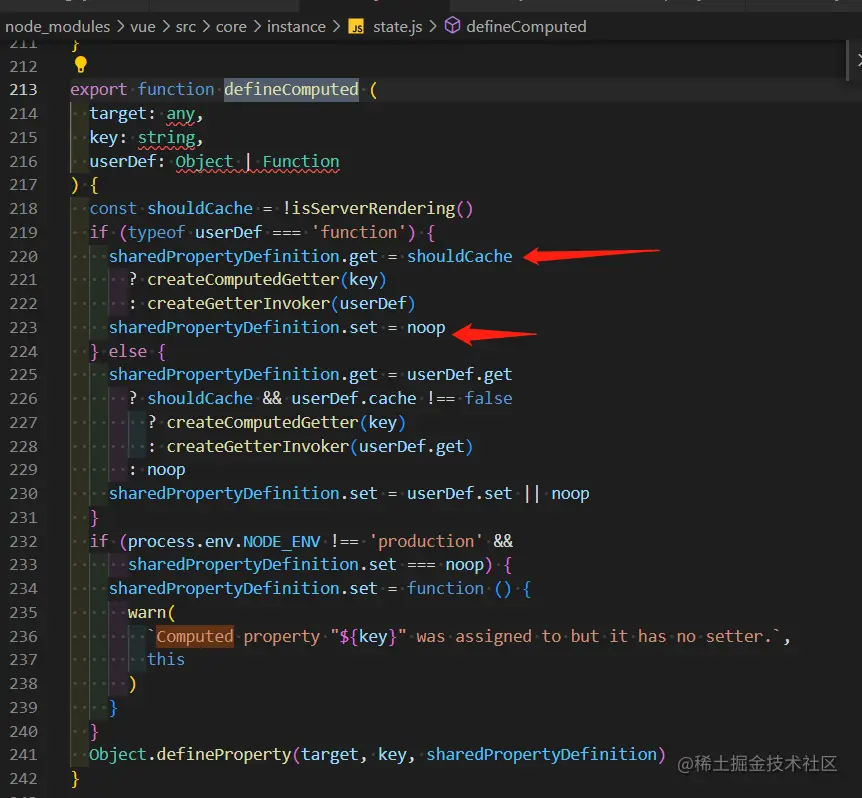Click 'typeof' keyword on line 219

[x=156, y=232]
